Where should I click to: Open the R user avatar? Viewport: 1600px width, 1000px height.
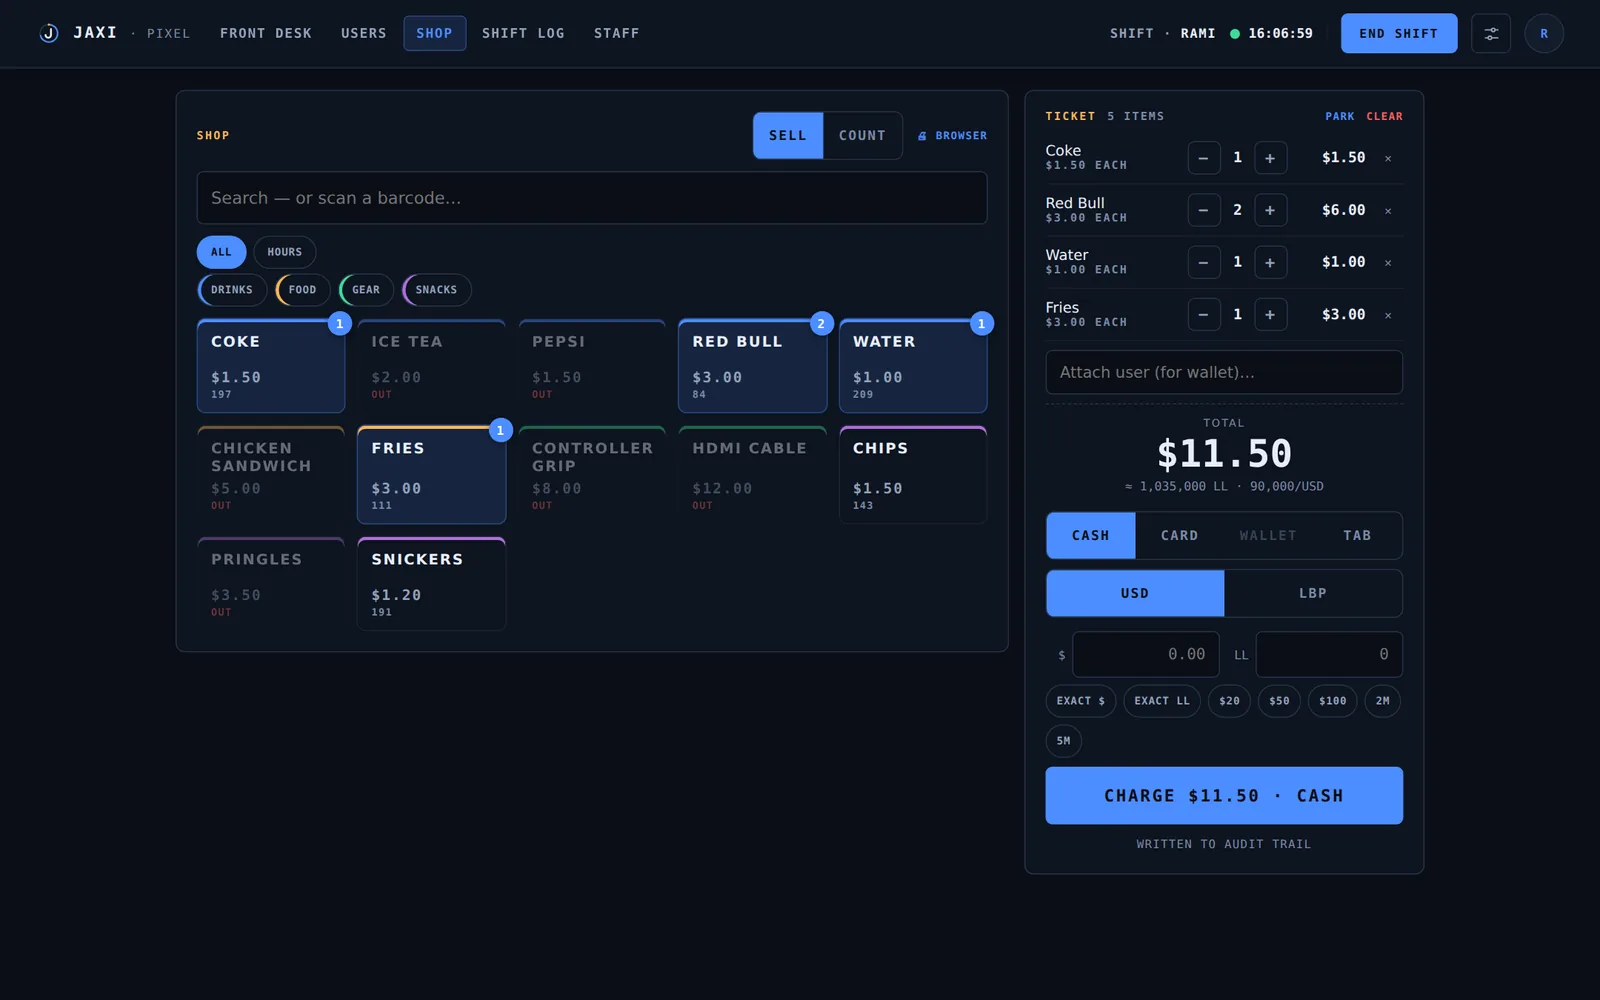point(1543,33)
